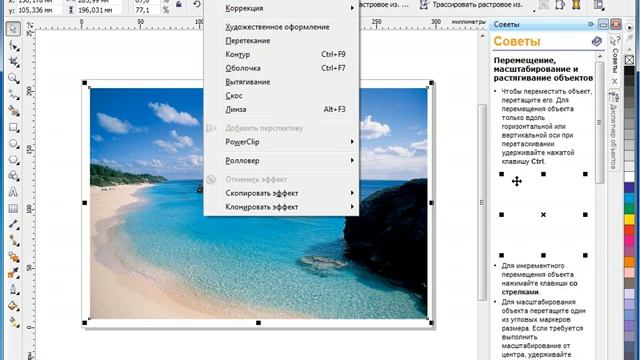Image resolution: width=640 pixels, height=360 pixels.
Task: Select the Shape tool
Action: coord(13,46)
